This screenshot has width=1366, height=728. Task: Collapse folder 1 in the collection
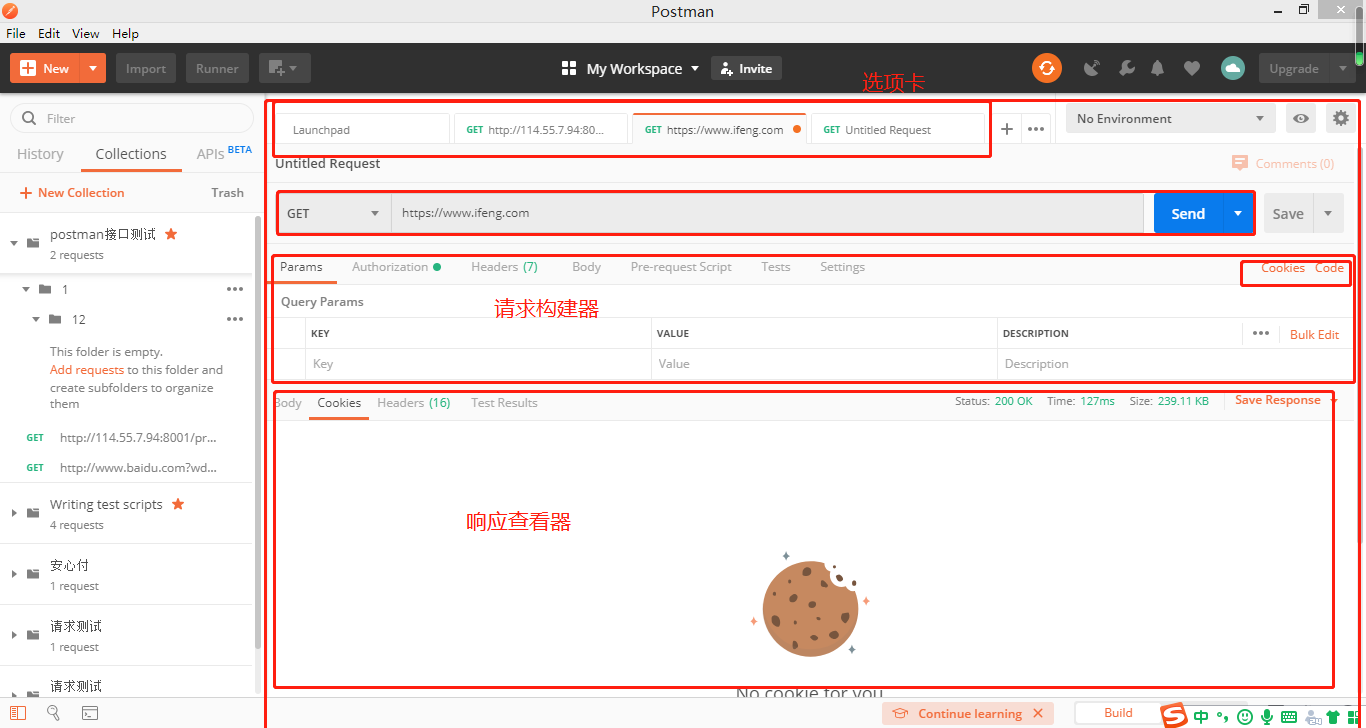point(26,289)
